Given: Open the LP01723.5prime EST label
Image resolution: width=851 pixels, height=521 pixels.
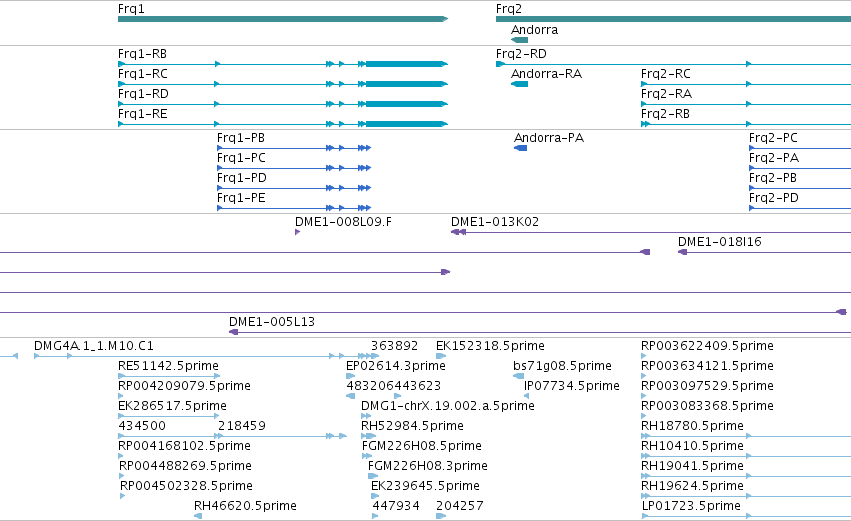Looking at the screenshot, I should pos(691,506).
